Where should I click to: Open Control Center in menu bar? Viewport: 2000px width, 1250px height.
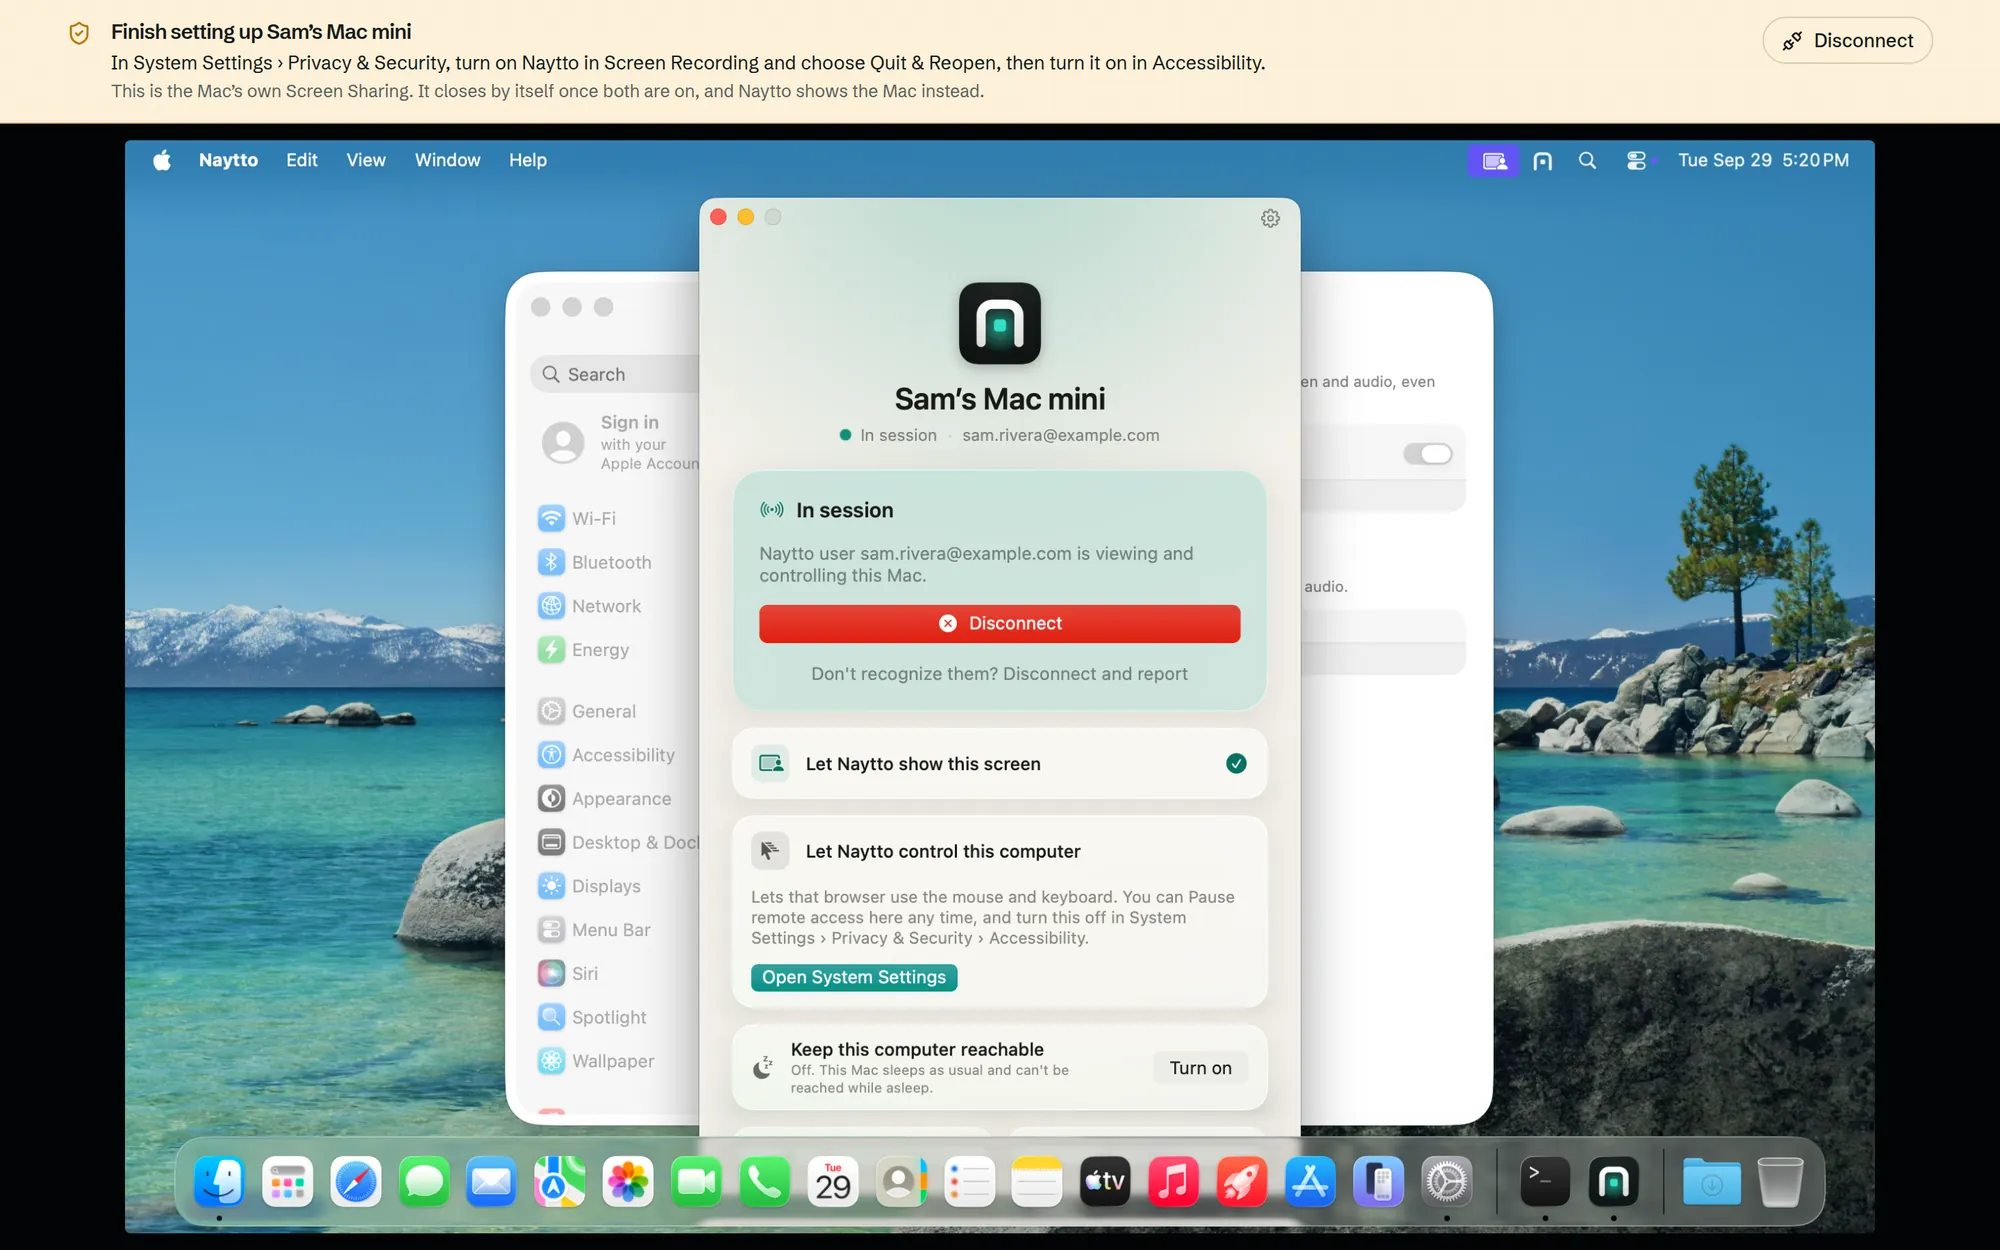point(1636,161)
